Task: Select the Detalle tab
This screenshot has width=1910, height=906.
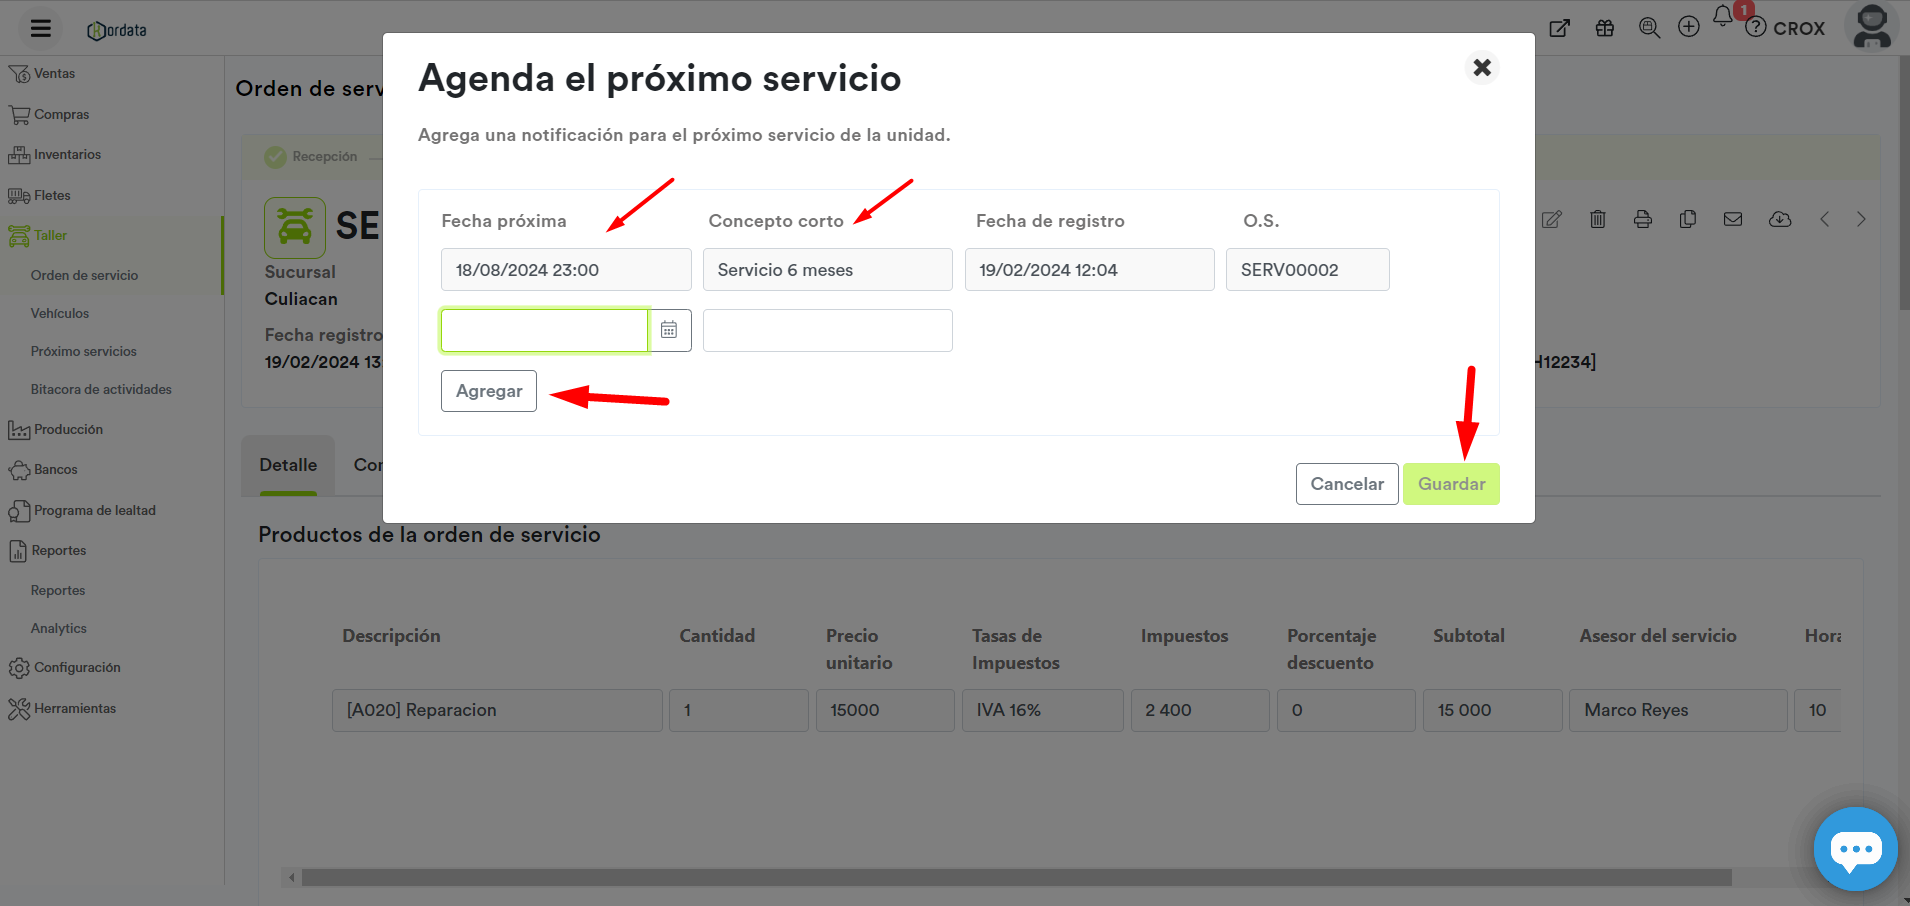Action: point(288,465)
